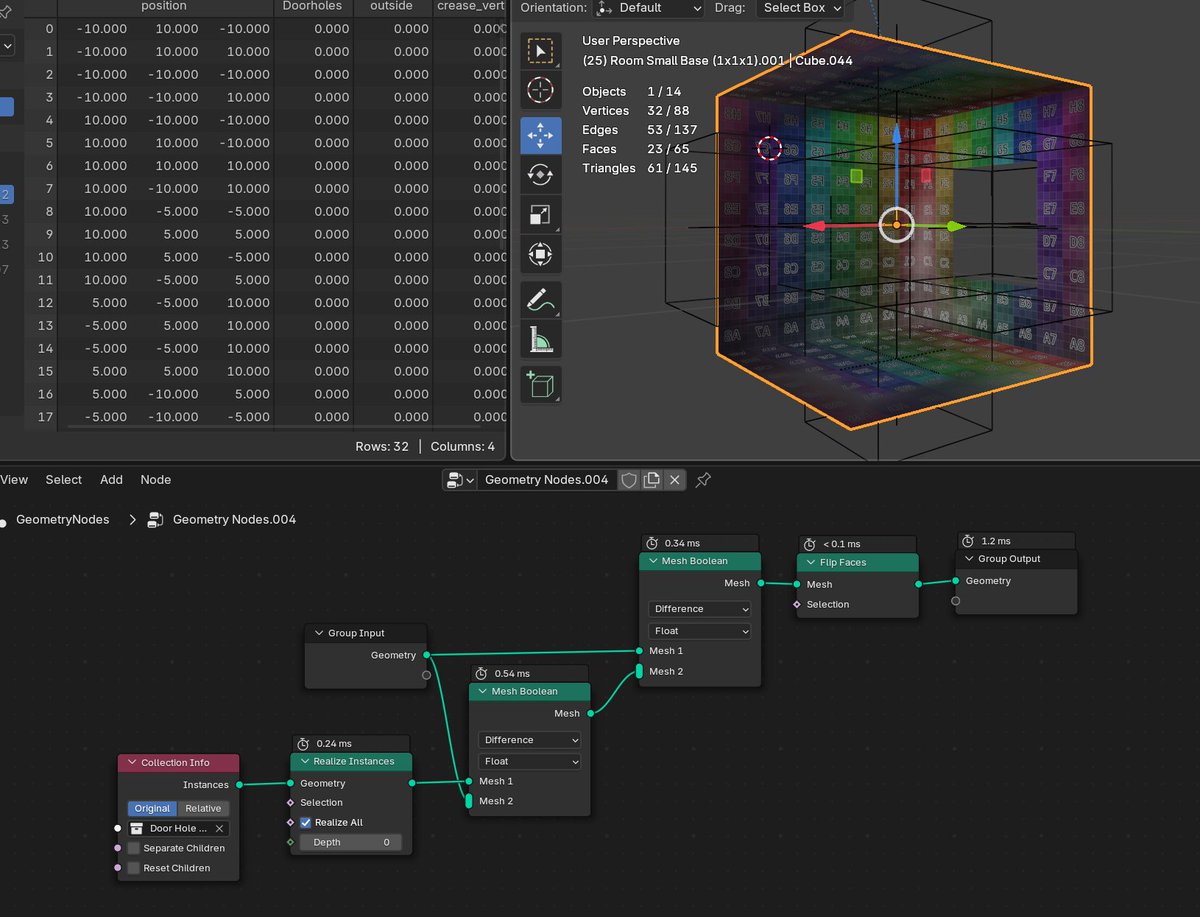1200x917 pixels.
Task: Open the node tree browse dropdown
Action: [x=460, y=480]
